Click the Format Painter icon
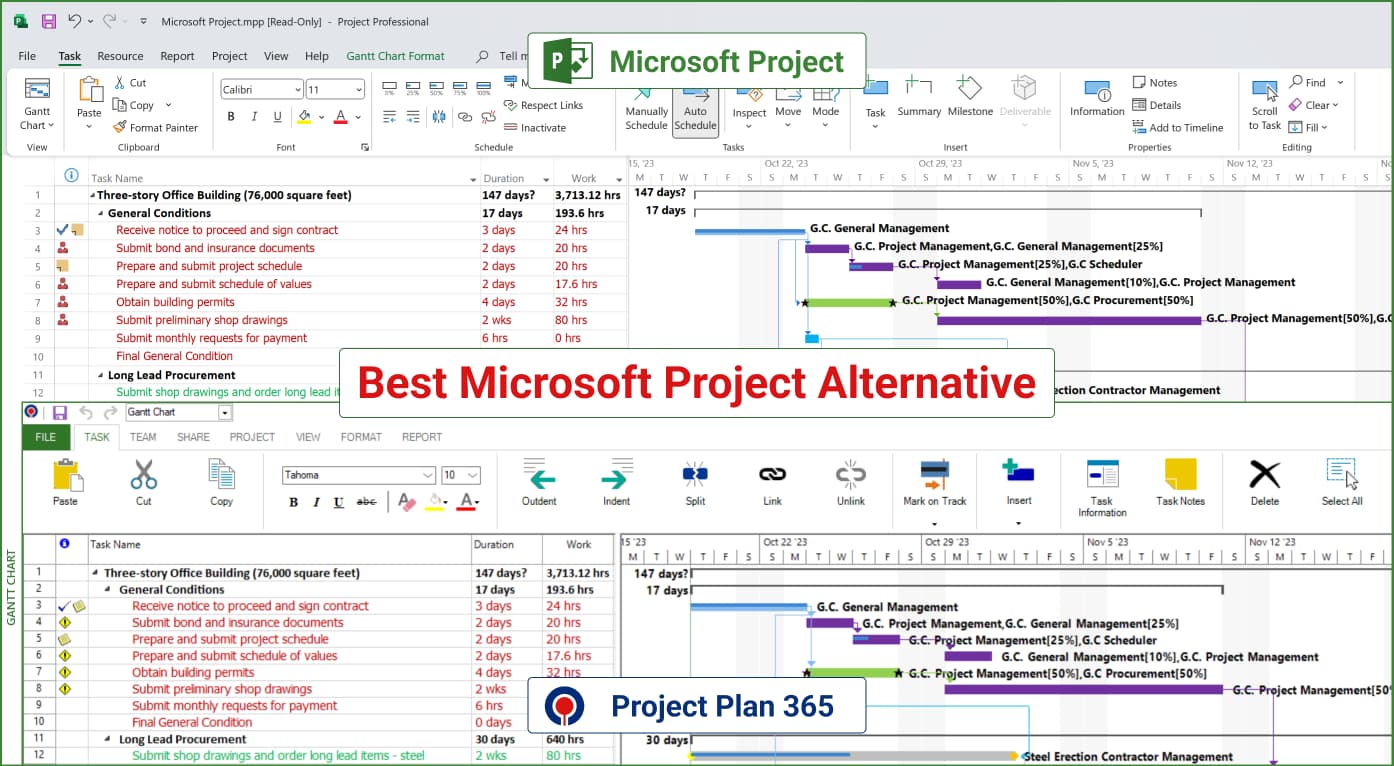1394x766 pixels. [121, 127]
